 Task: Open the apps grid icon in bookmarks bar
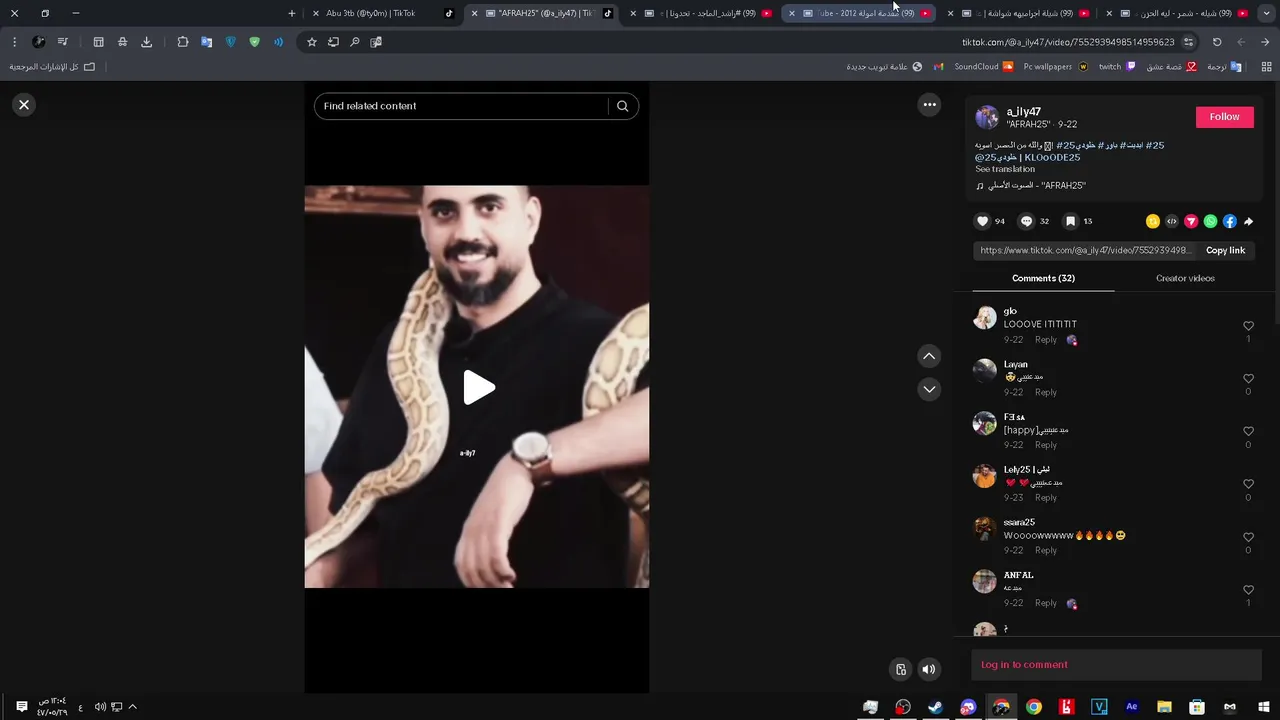(x=1265, y=67)
